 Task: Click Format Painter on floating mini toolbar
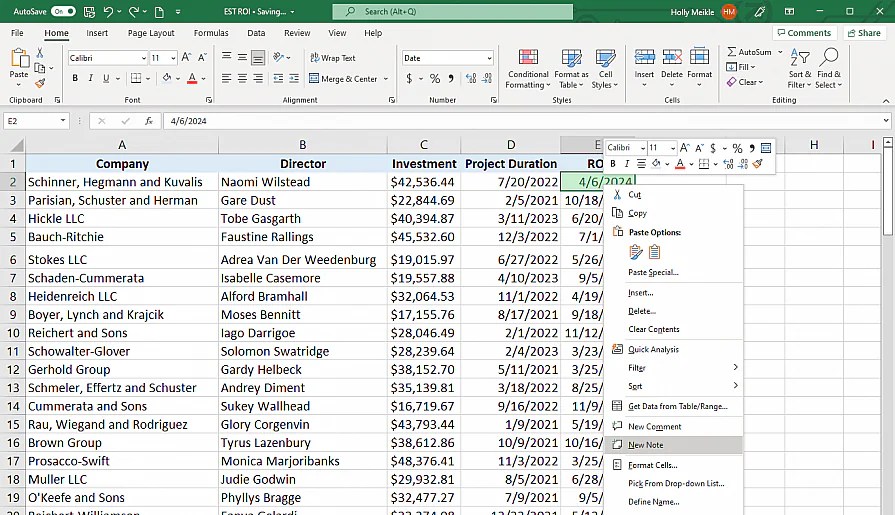click(757, 164)
